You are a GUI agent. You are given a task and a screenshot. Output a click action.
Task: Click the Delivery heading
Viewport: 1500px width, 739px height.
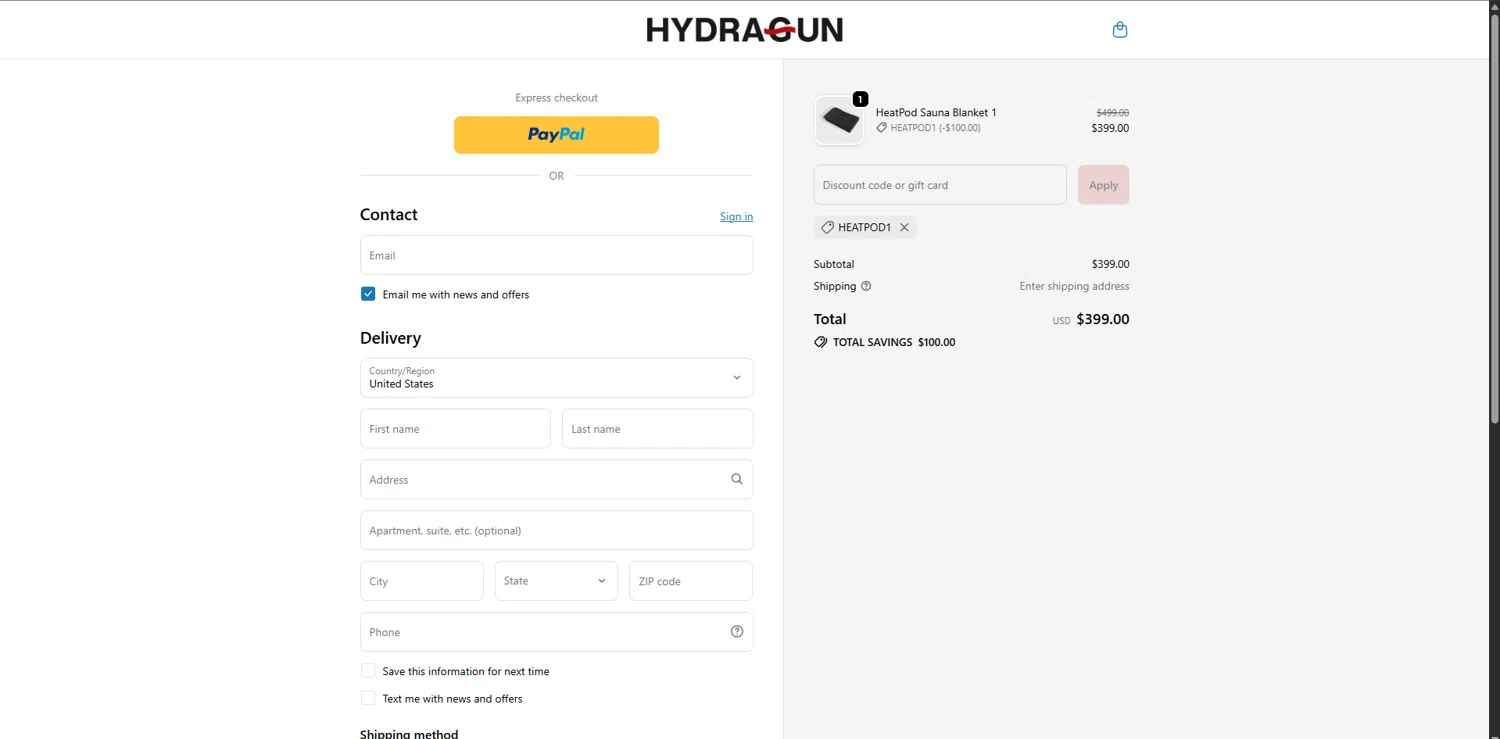tap(390, 338)
